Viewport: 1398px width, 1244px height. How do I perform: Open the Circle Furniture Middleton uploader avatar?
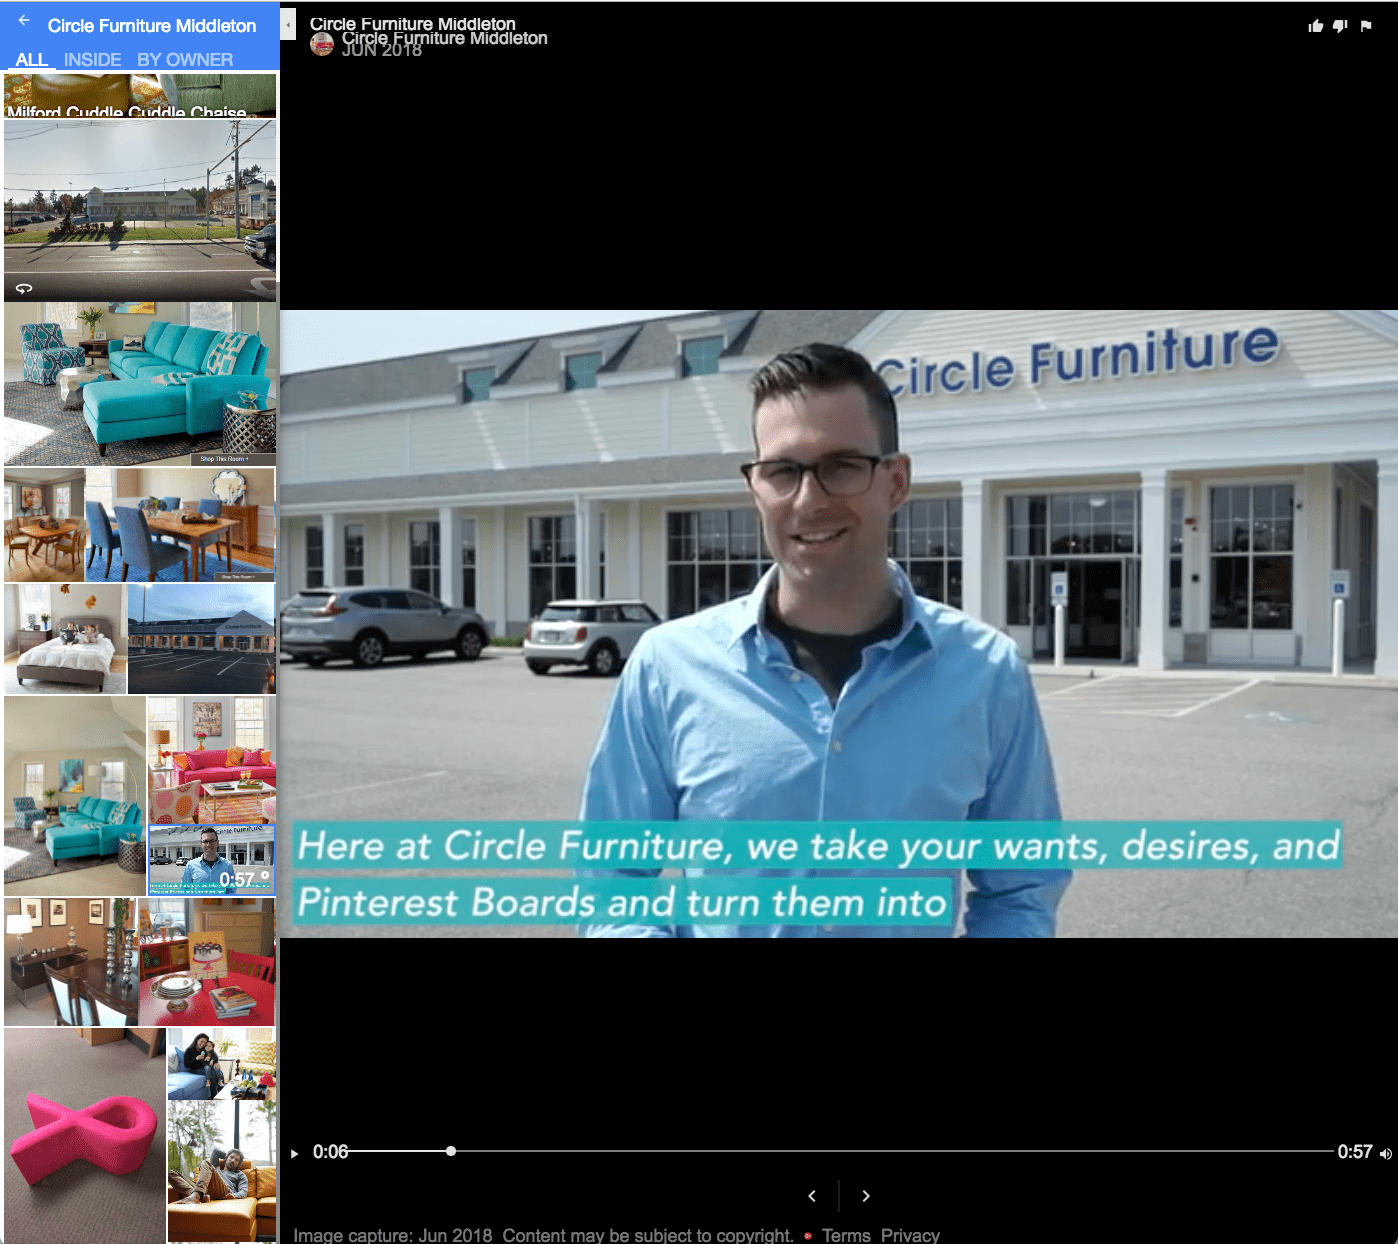coord(322,44)
